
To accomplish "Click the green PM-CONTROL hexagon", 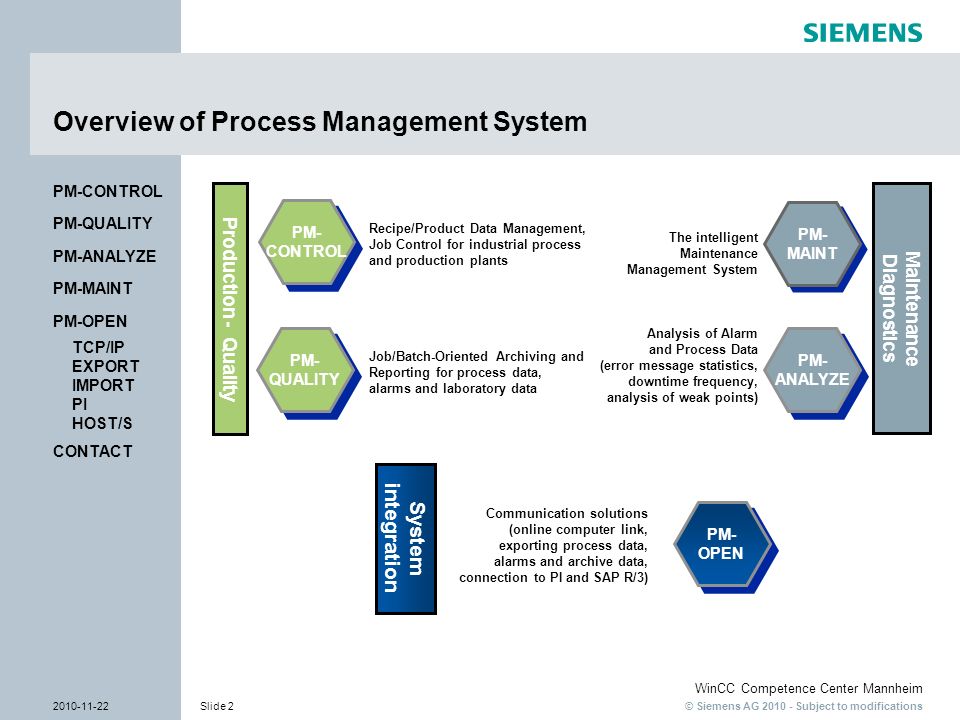I will click(x=307, y=242).
